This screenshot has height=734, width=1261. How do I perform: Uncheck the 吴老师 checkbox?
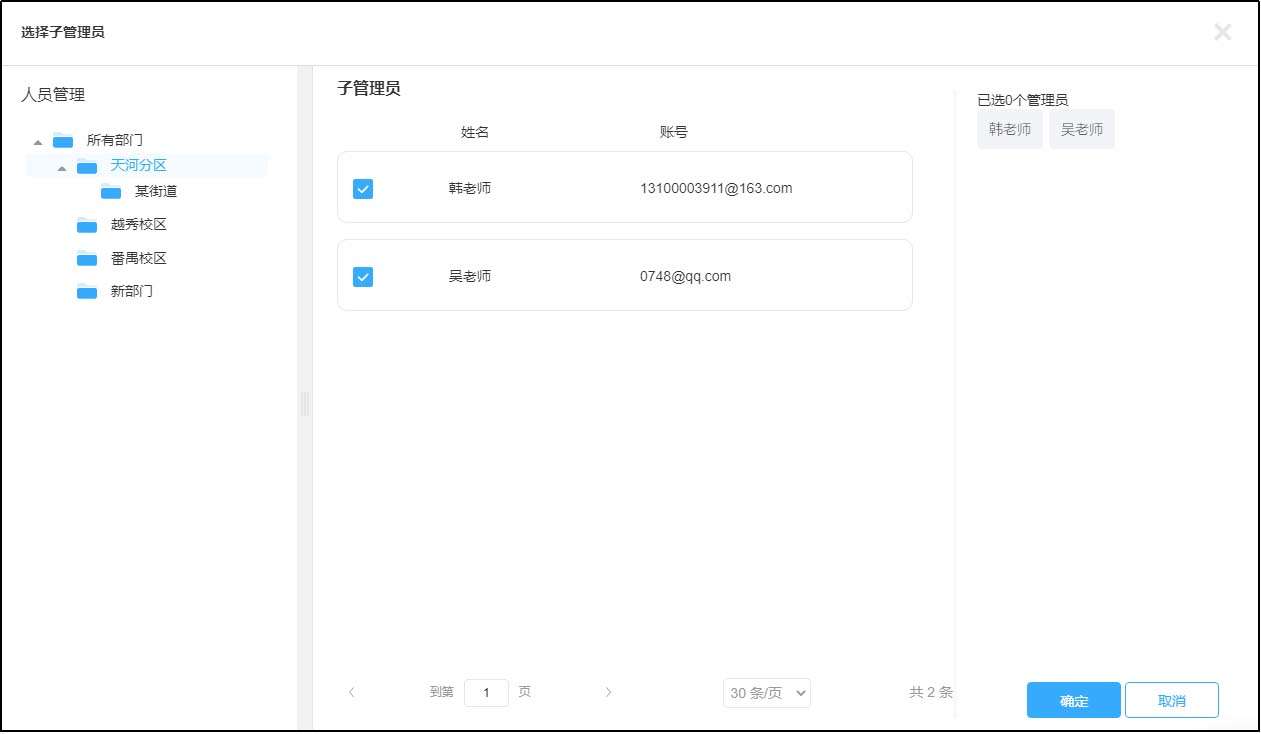pos(362,276)
